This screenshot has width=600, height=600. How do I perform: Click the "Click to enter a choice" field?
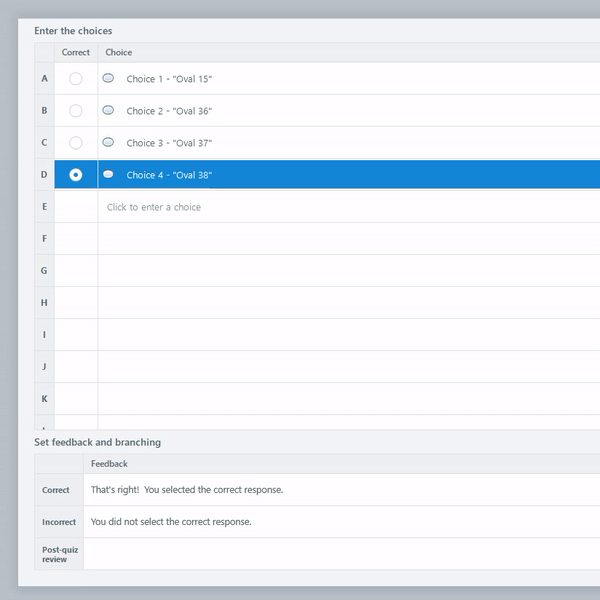(x=349, y=207)
